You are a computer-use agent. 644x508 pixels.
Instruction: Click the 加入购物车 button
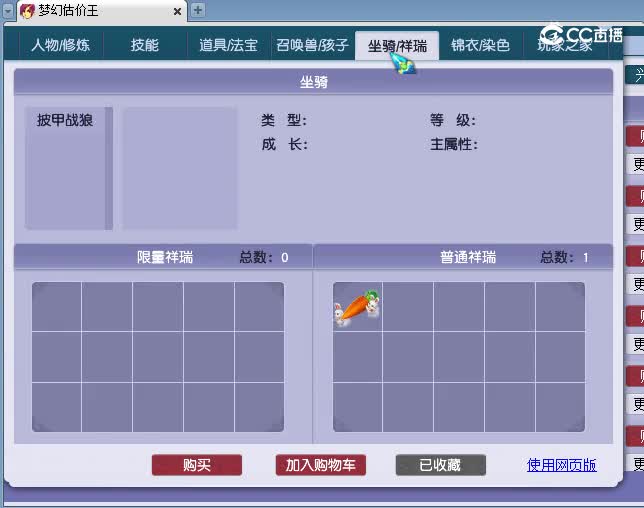(321, 465)
